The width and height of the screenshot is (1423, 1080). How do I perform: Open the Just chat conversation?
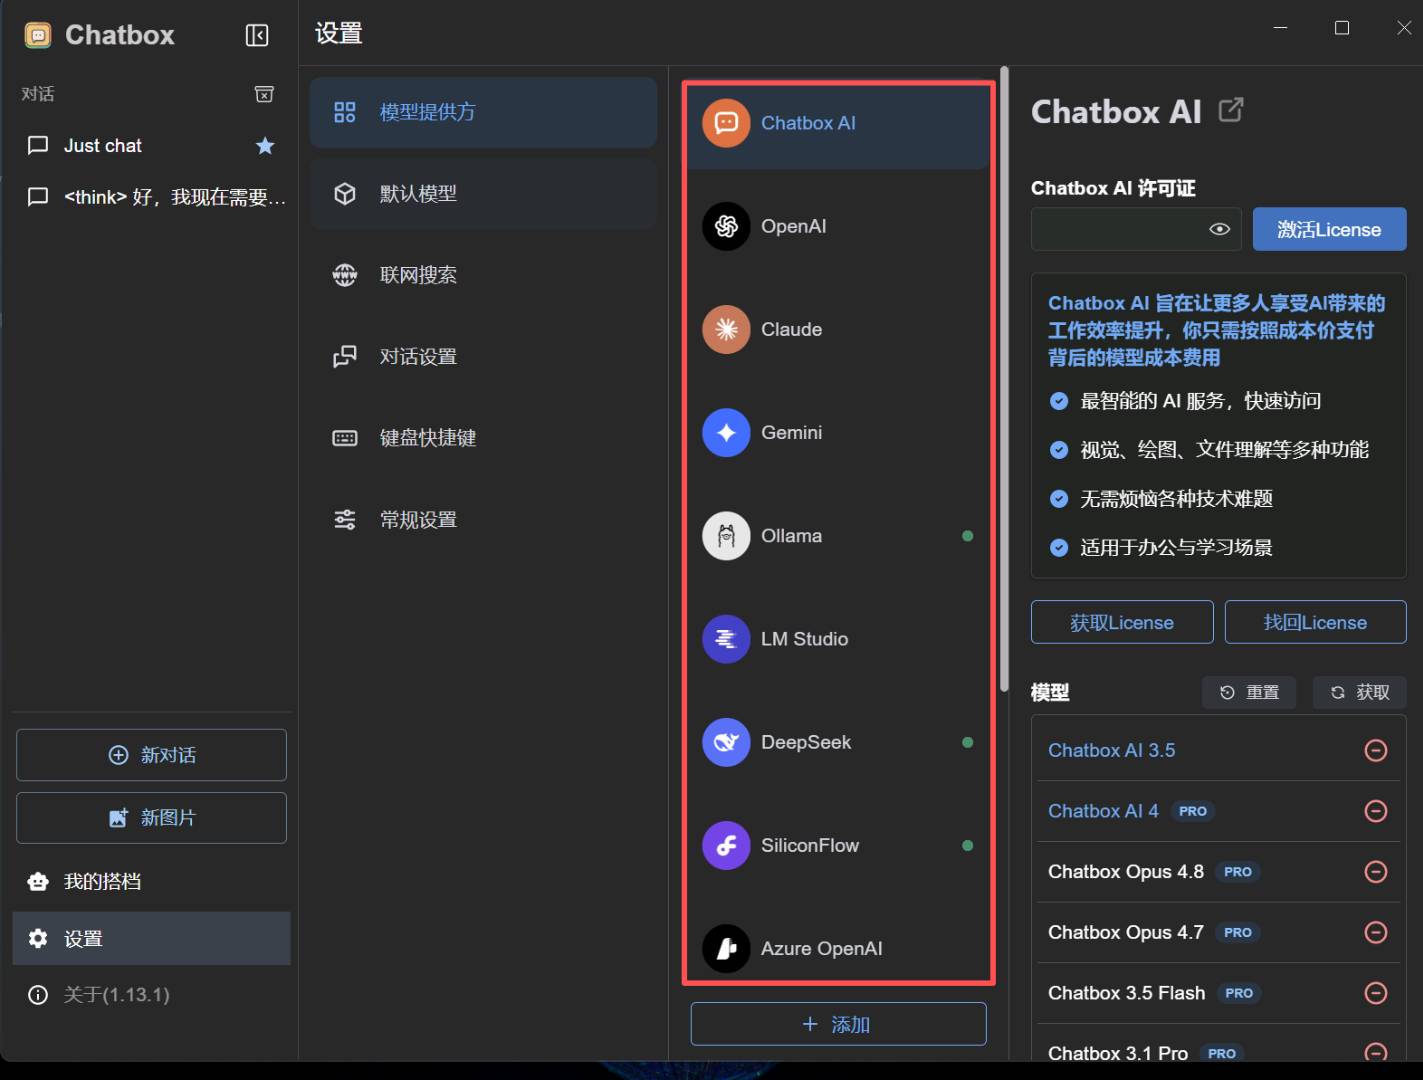click(151, 146)
